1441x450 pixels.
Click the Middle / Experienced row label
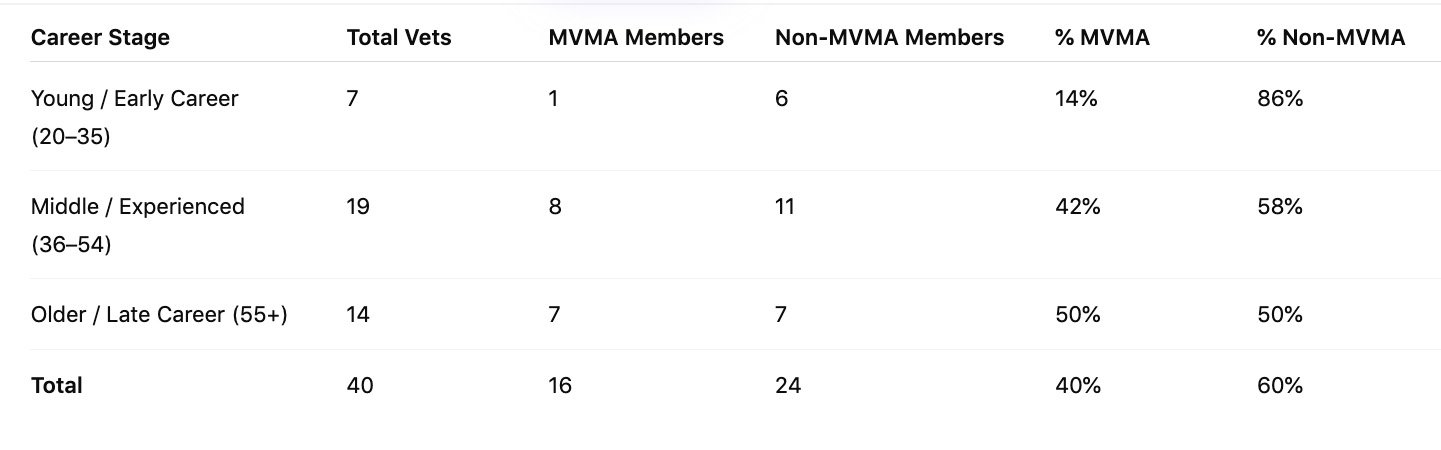pos(138,207)
